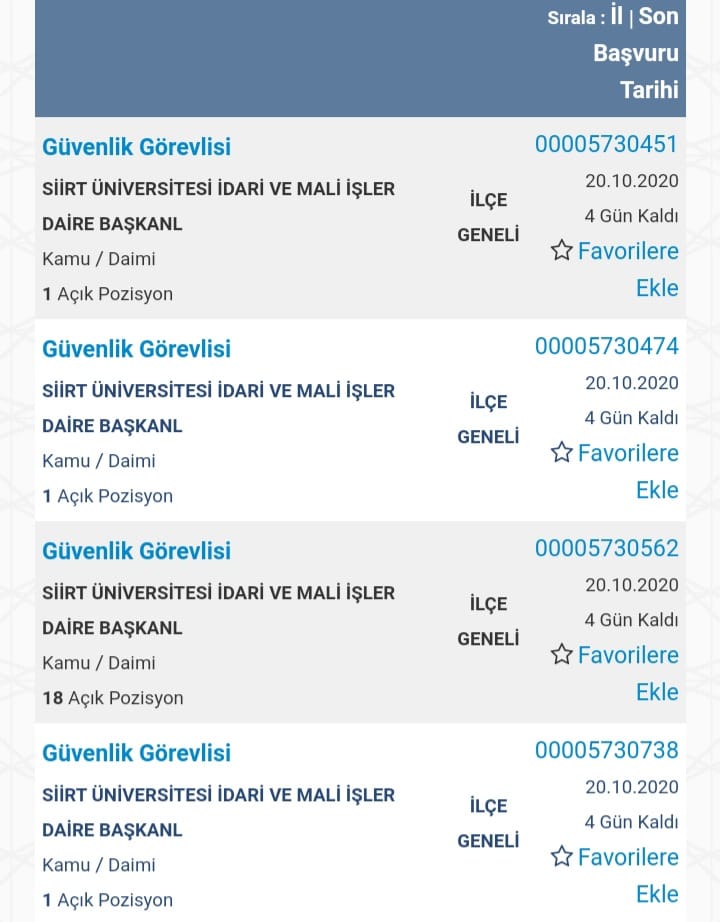Open listing number 00005730451
Image resolution: width=720 pixels, height=922 pixels.
(x=606, y=144)
